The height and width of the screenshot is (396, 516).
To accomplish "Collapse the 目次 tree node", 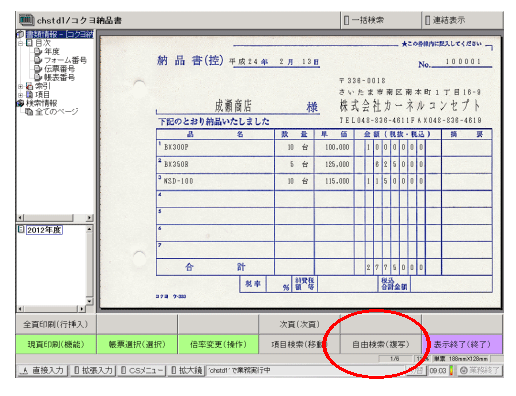I will (21, 43).
